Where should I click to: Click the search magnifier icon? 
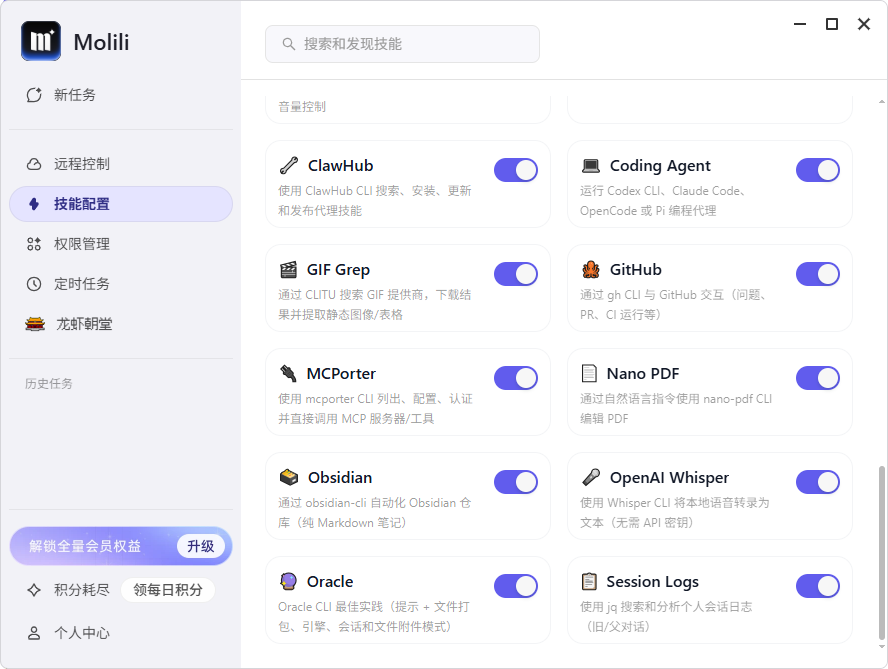[288, 44]
